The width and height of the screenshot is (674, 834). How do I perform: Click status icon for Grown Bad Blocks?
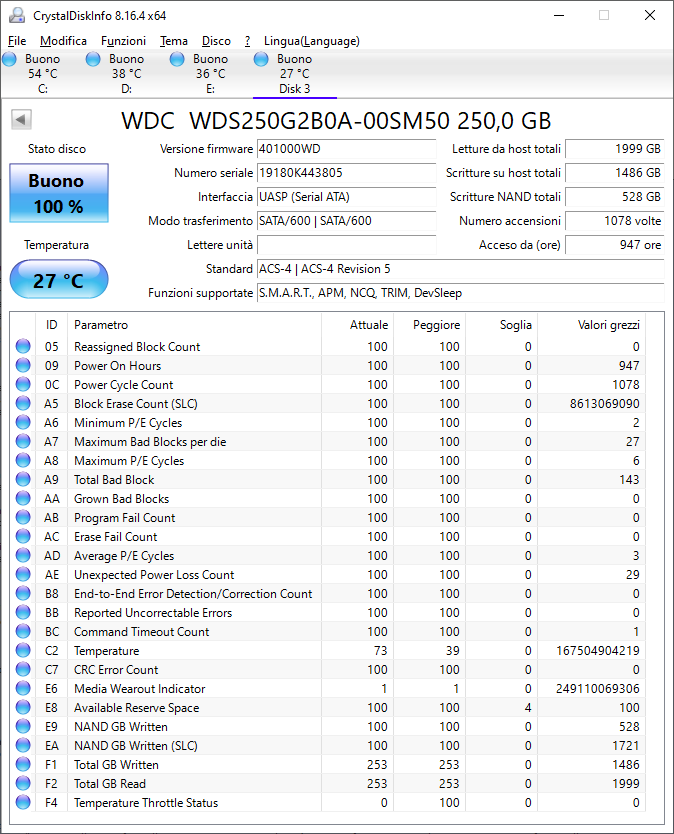[x=23, y=498]
